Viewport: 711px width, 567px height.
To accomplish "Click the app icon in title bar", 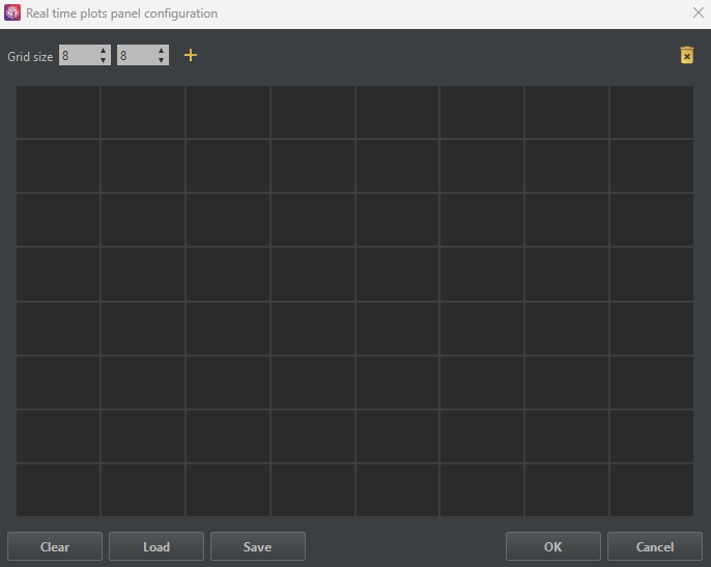I will point(13,13).
